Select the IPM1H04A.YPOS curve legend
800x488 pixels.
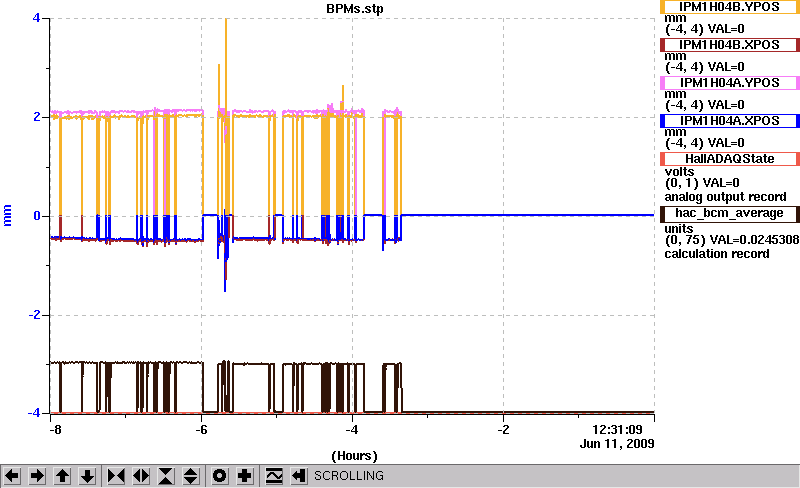[x=730, y=83]
